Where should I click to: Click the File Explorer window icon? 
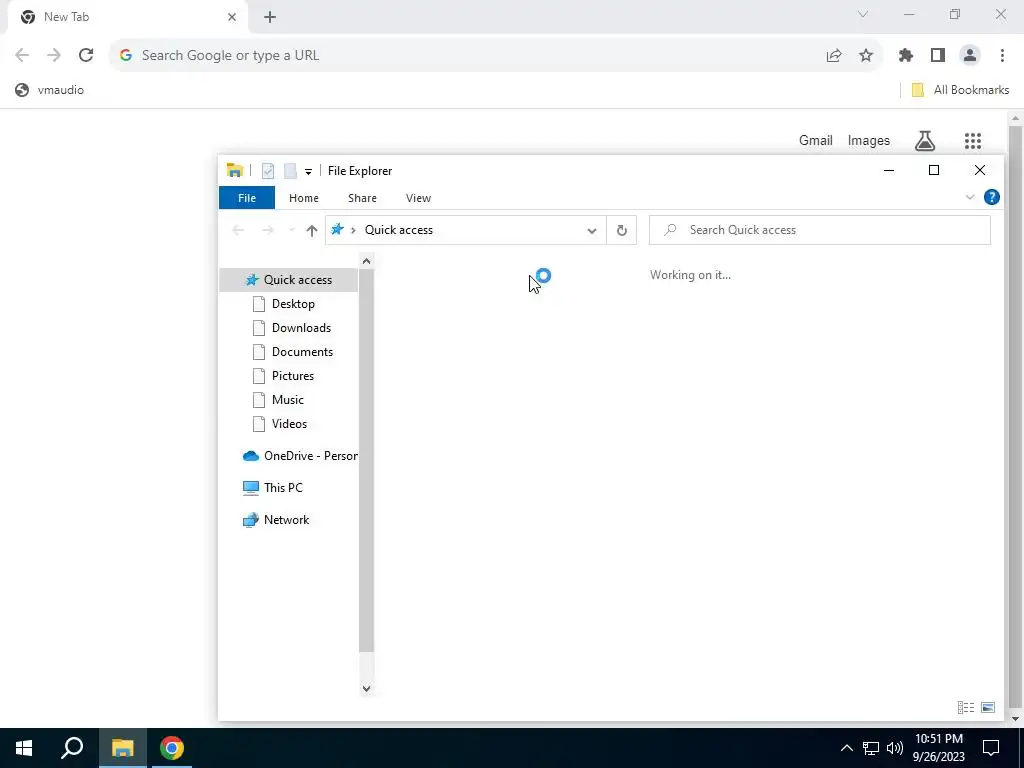point(234,170)
